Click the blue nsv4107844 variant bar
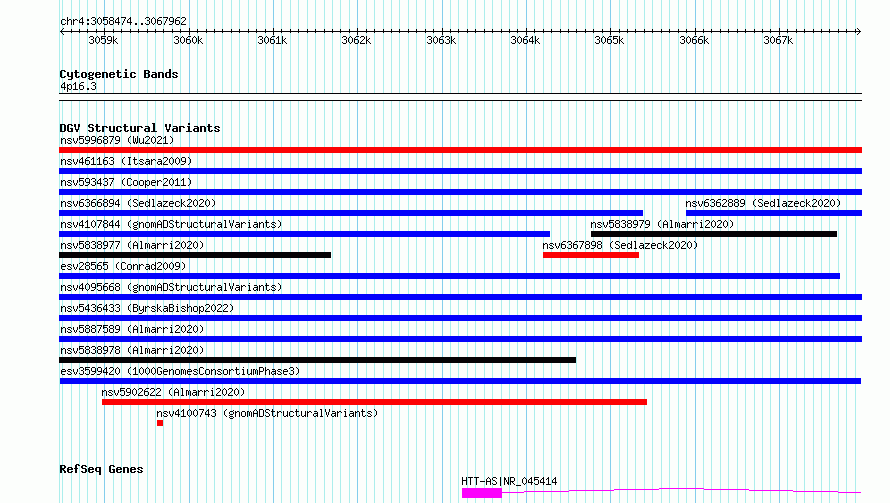The image size is (890, 503). pyautogui.click(x=304, y=234)
